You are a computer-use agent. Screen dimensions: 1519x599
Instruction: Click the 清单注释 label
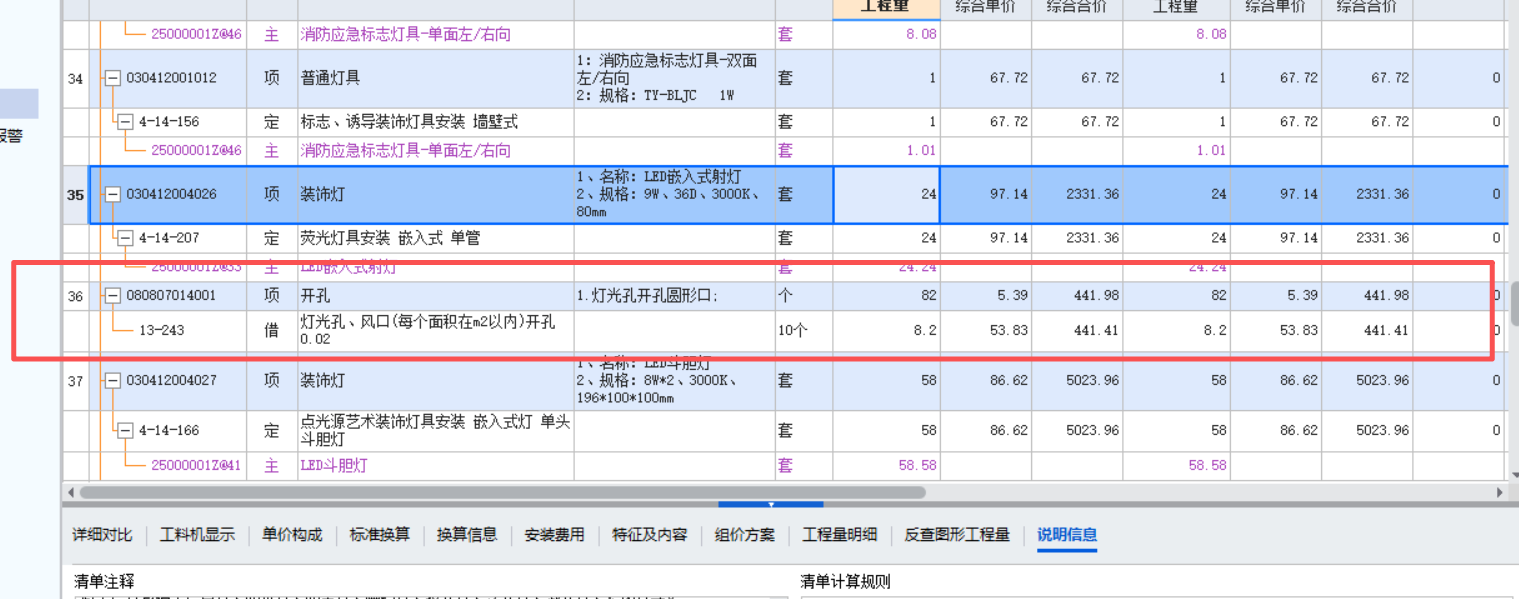[104, 581]
